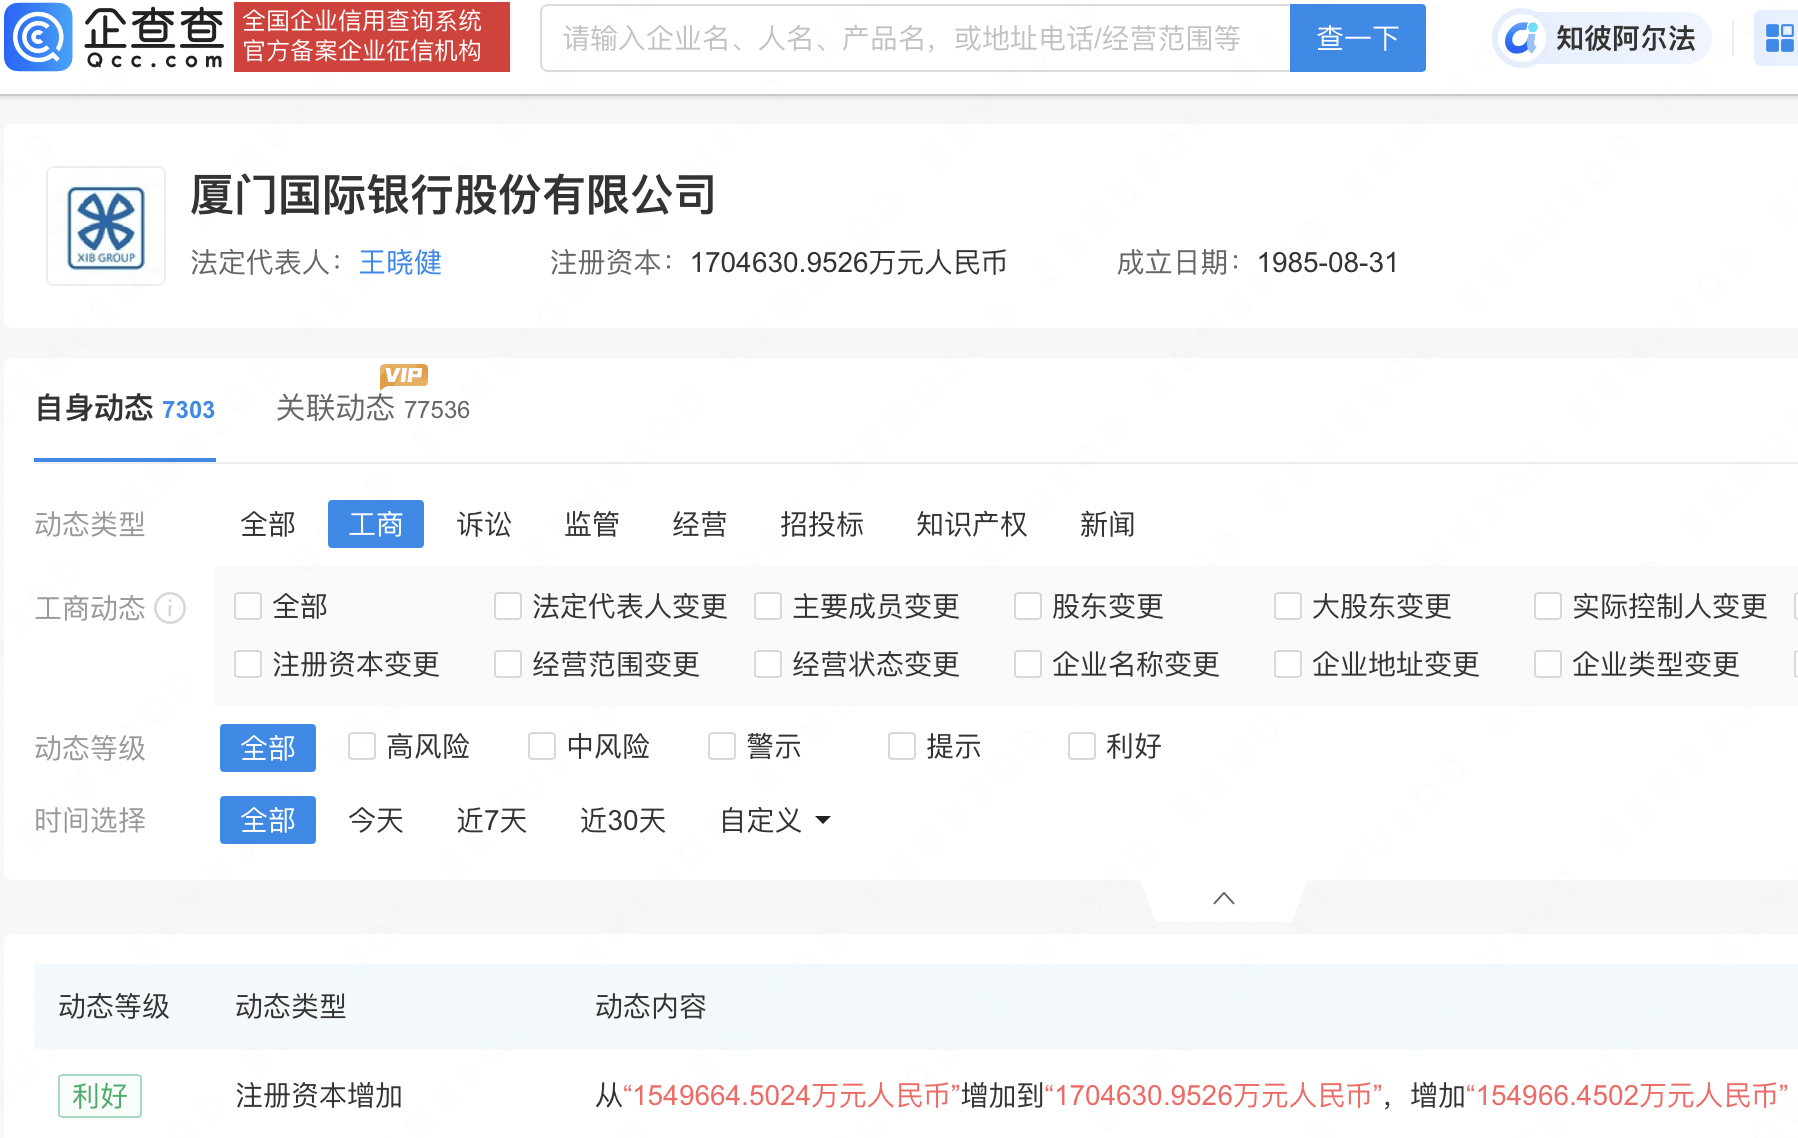Switch to 关联动态 VIP tab
This screenshot has height=1138, width=1798.
372,409
